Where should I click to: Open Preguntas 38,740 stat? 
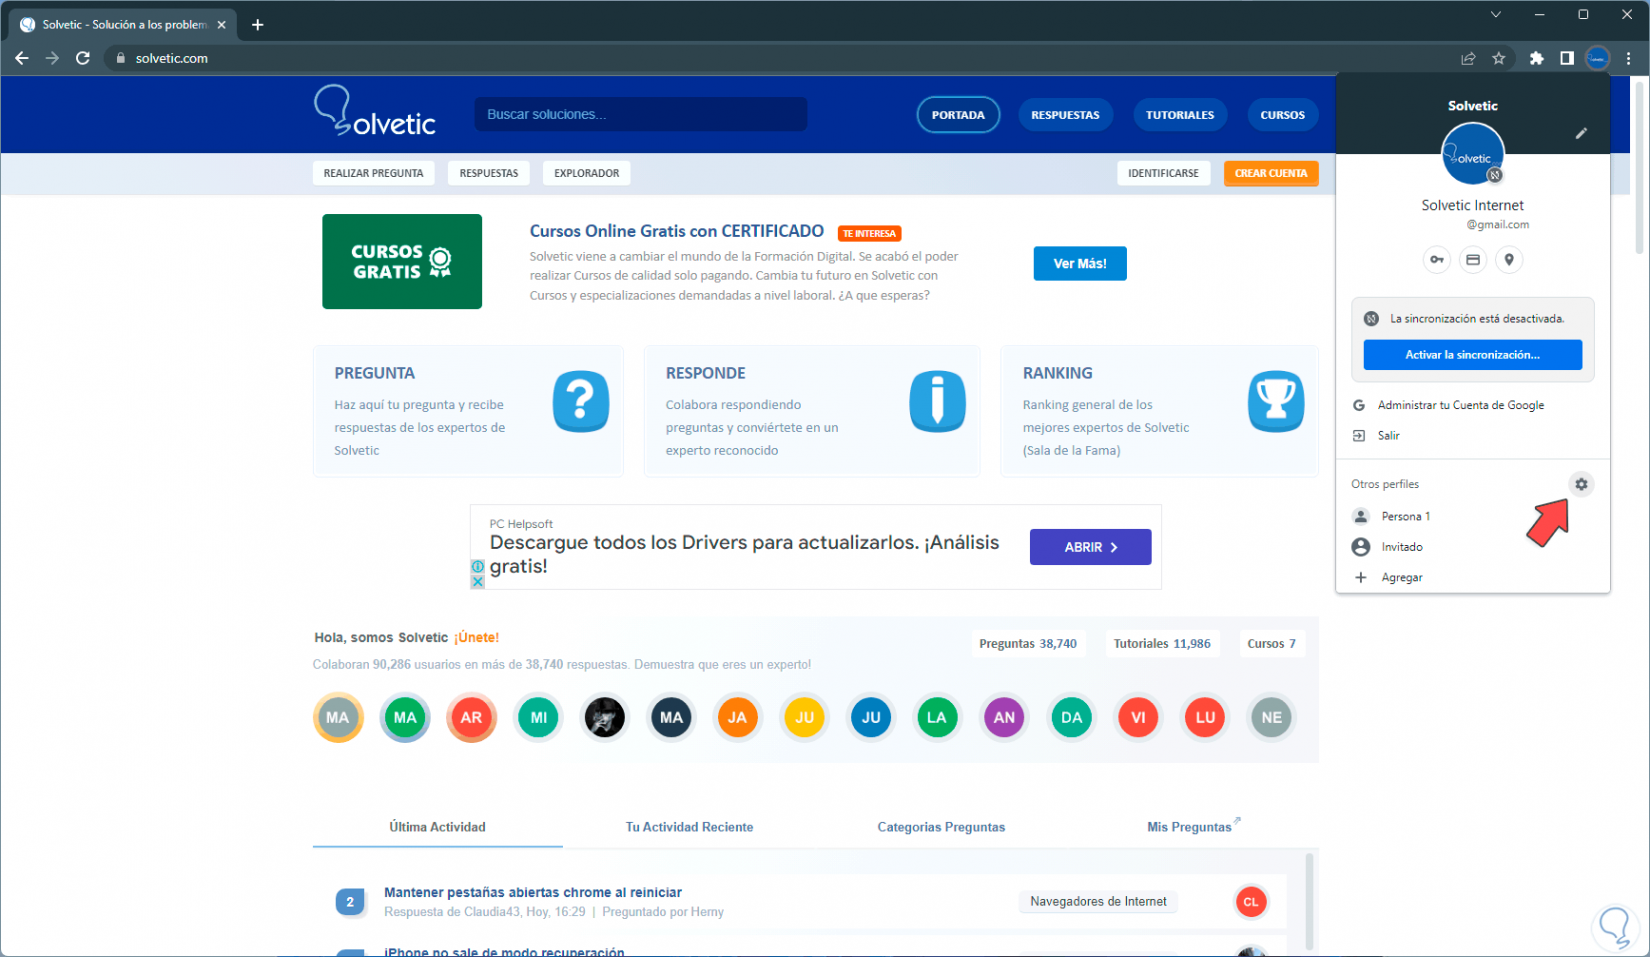click(x=1028, y=644)
